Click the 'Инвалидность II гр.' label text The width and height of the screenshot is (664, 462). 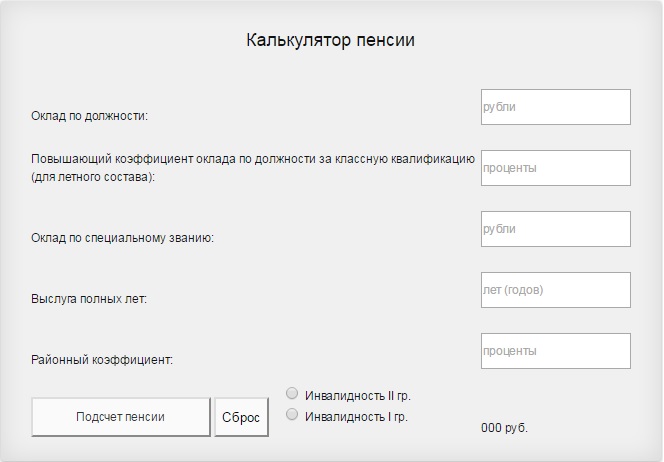tap(358, 396)
